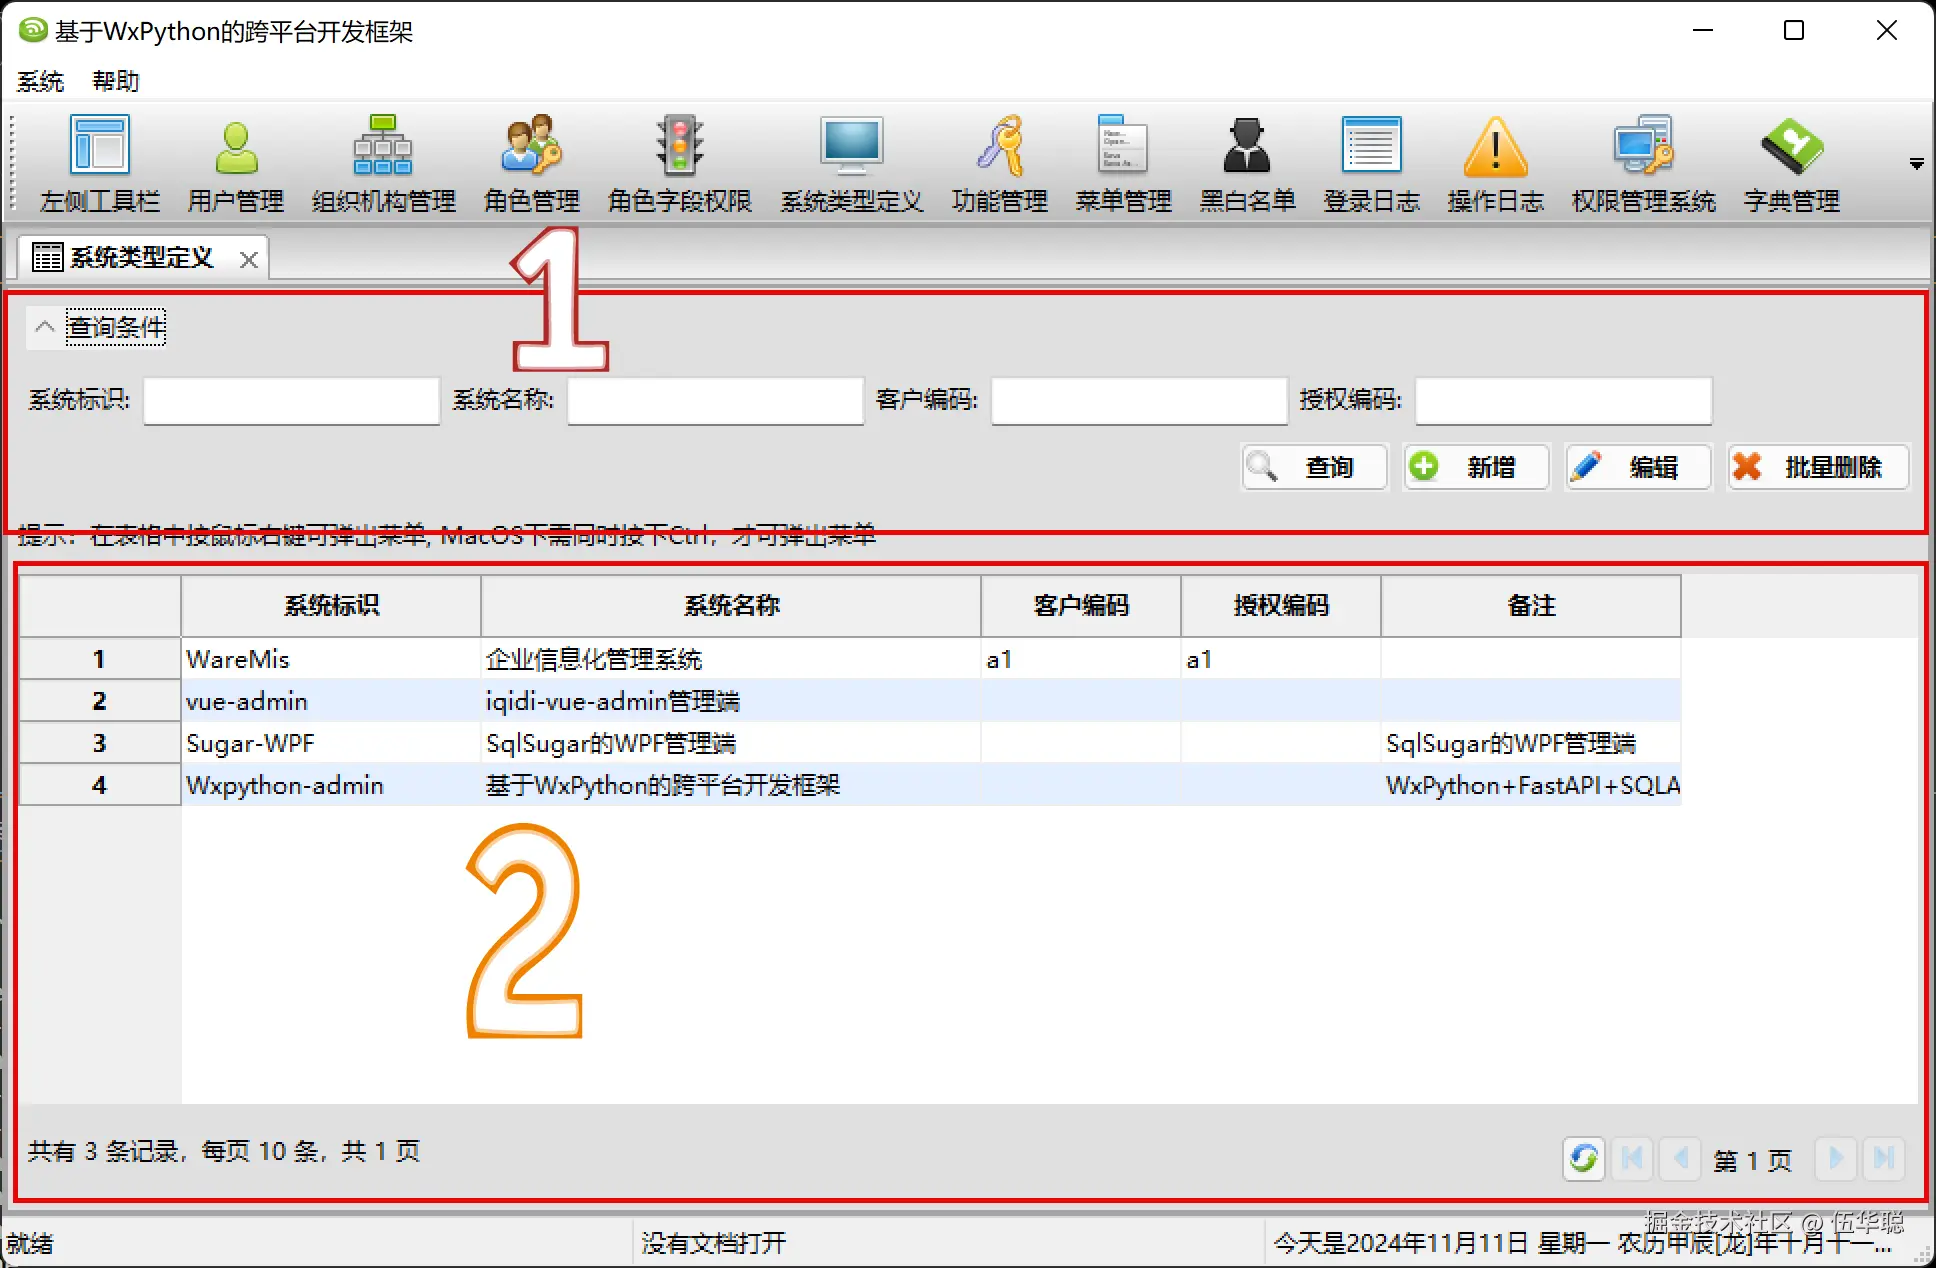Click the 批量删除 button
This screenshot has height=1268, width=1936.
[1818, 467]
